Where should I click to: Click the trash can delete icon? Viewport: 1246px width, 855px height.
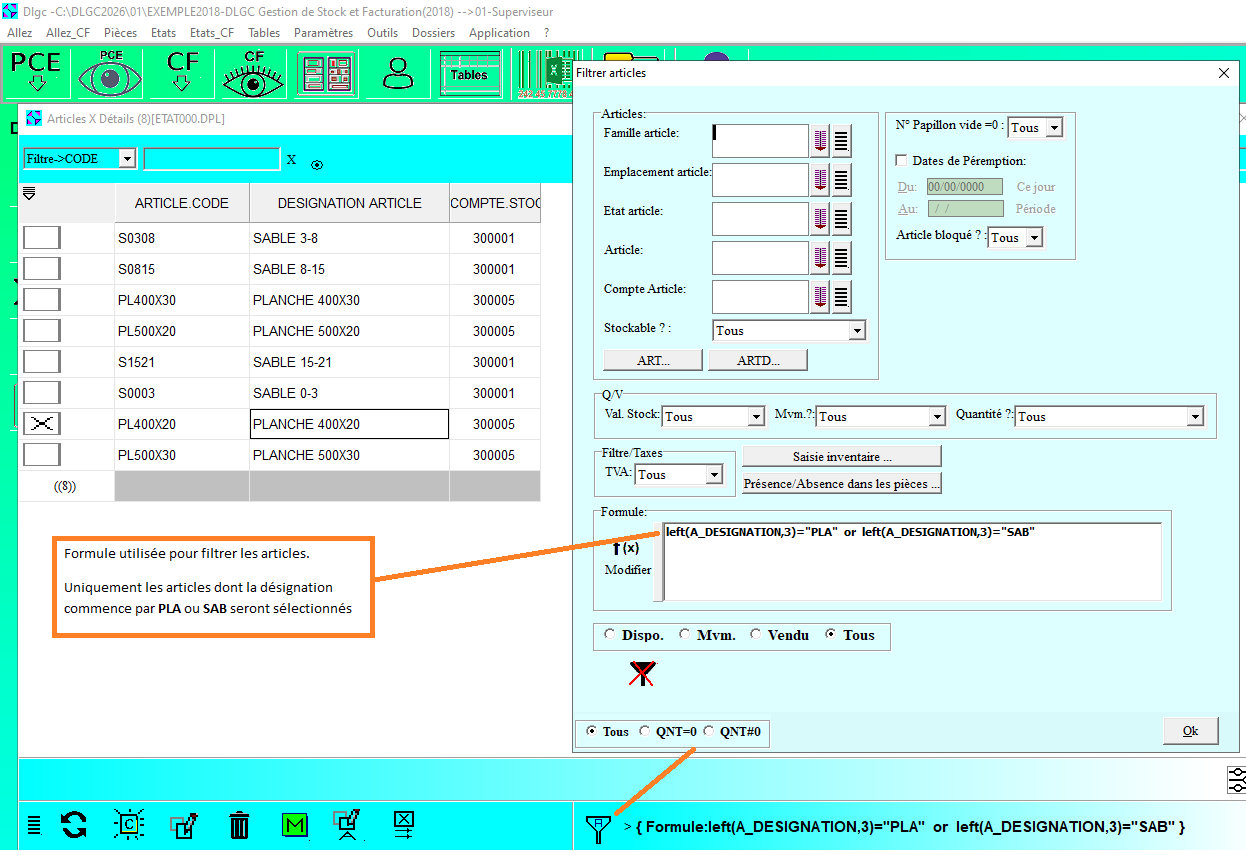tap(239, 825)
